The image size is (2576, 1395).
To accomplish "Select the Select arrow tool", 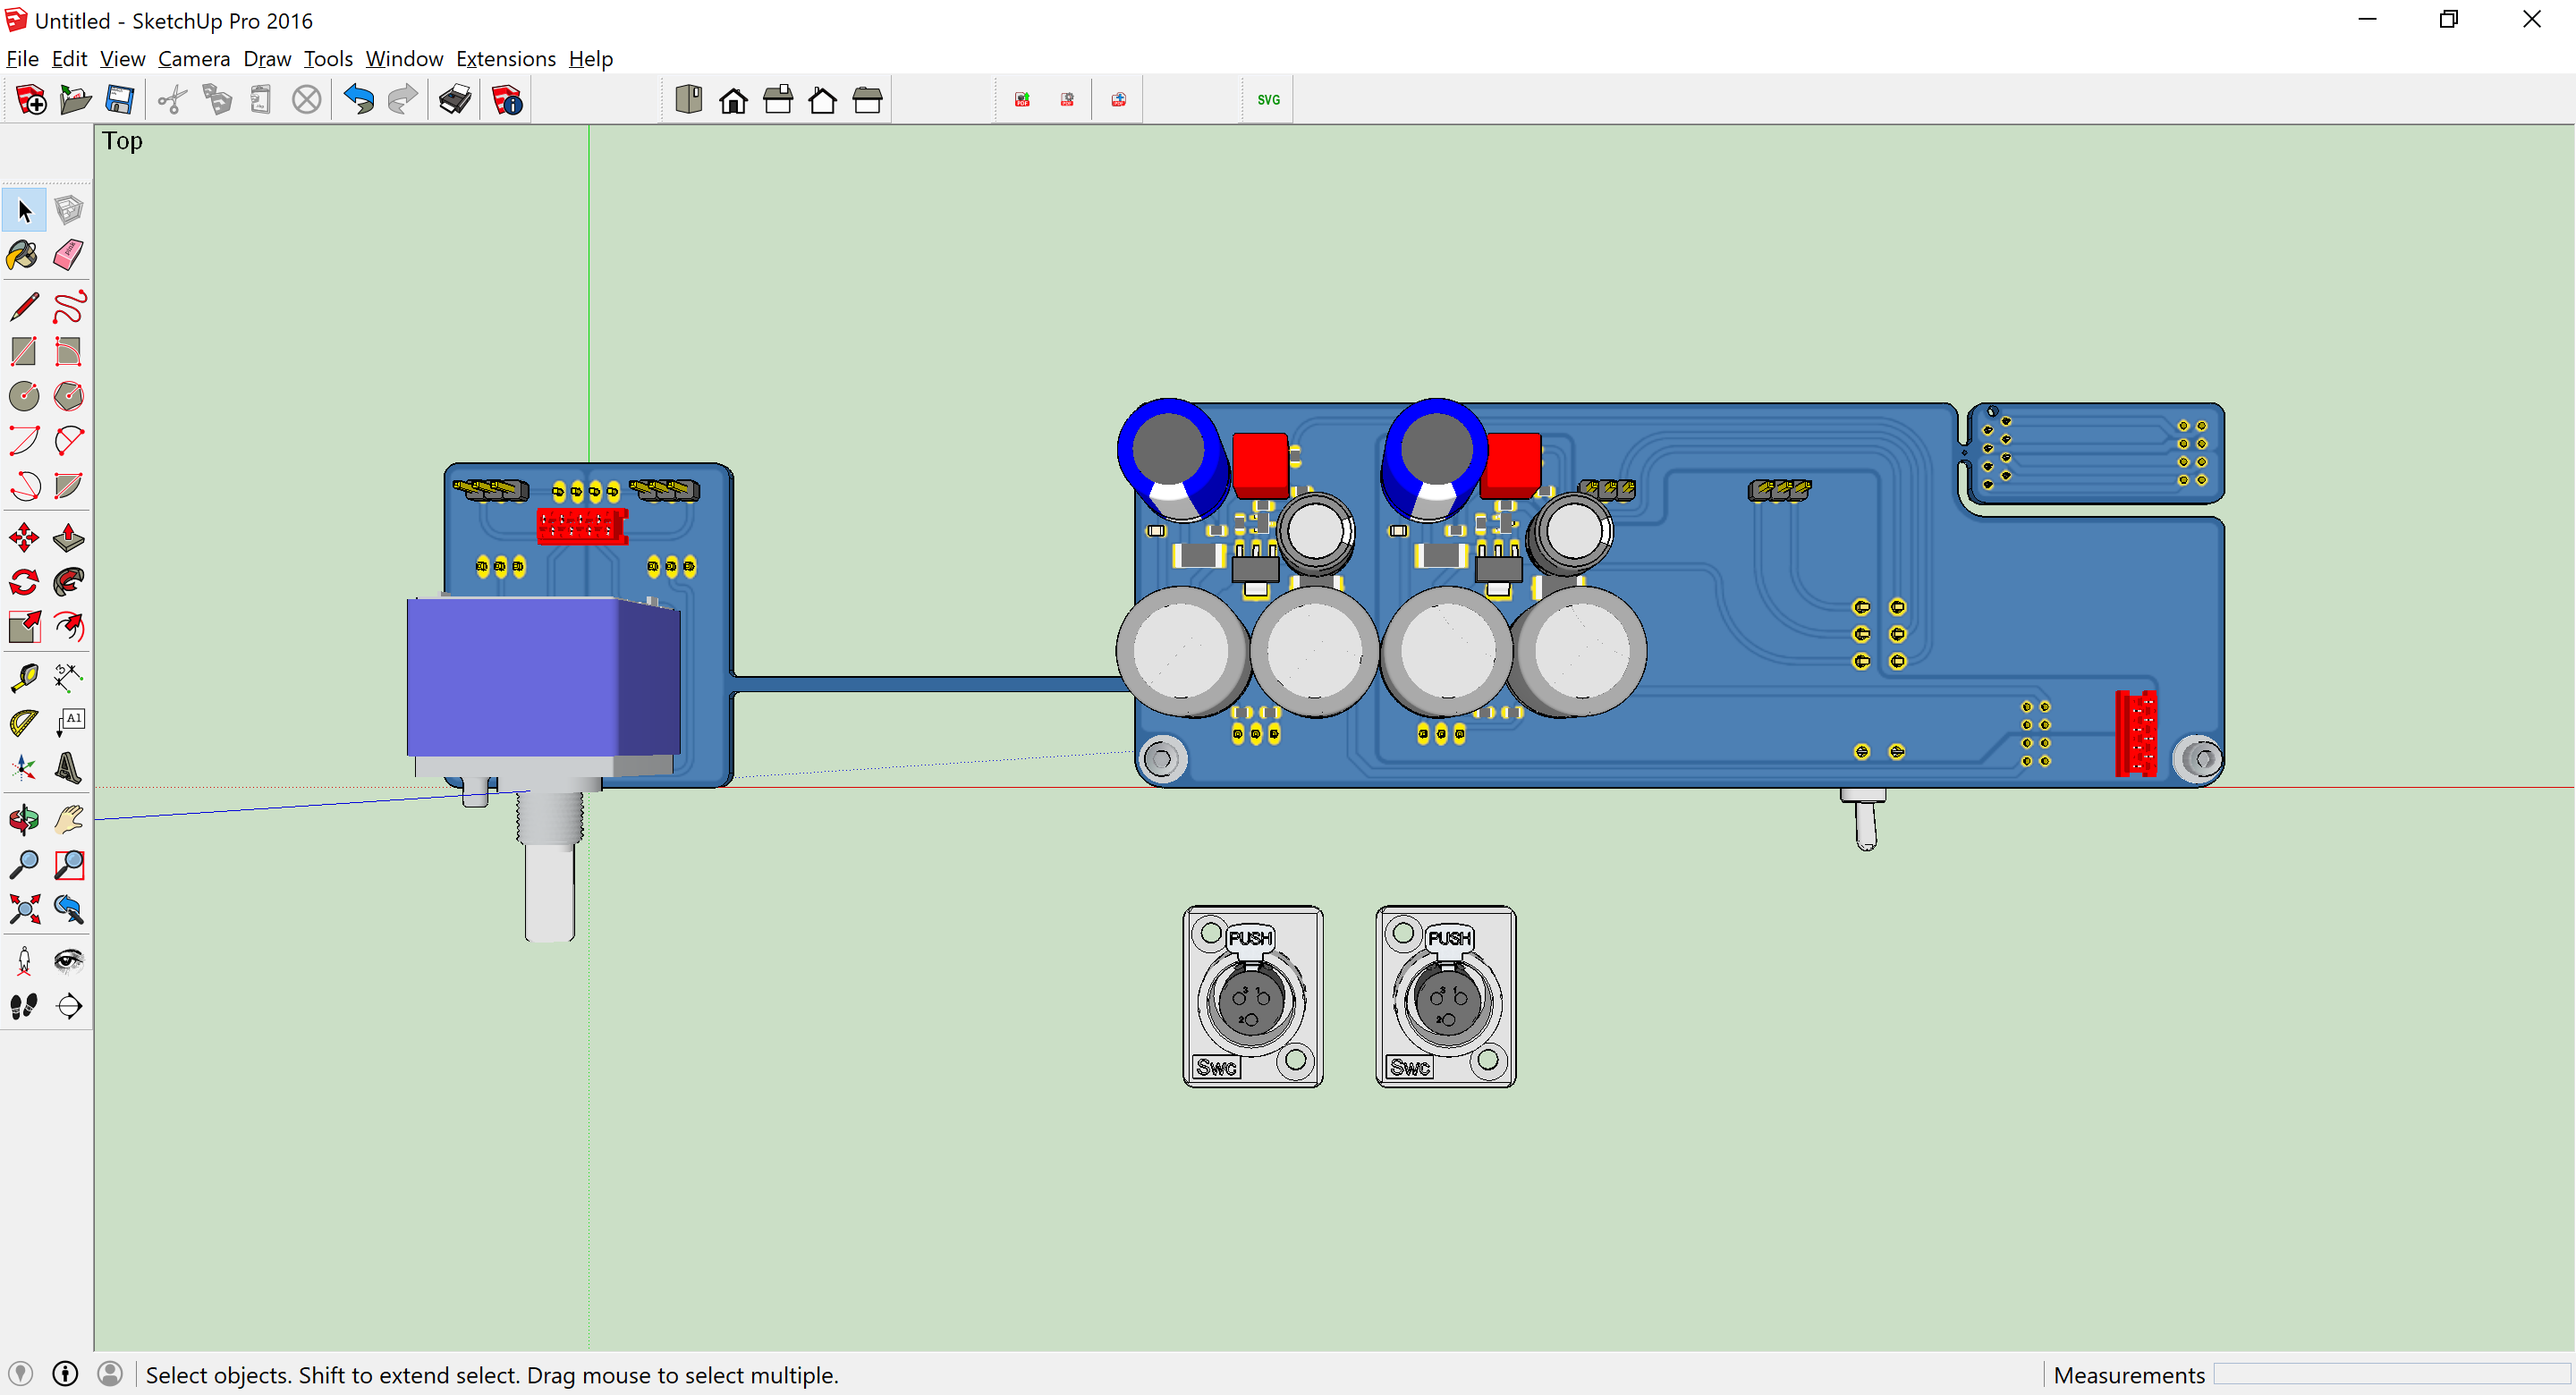I will (24, 210).
